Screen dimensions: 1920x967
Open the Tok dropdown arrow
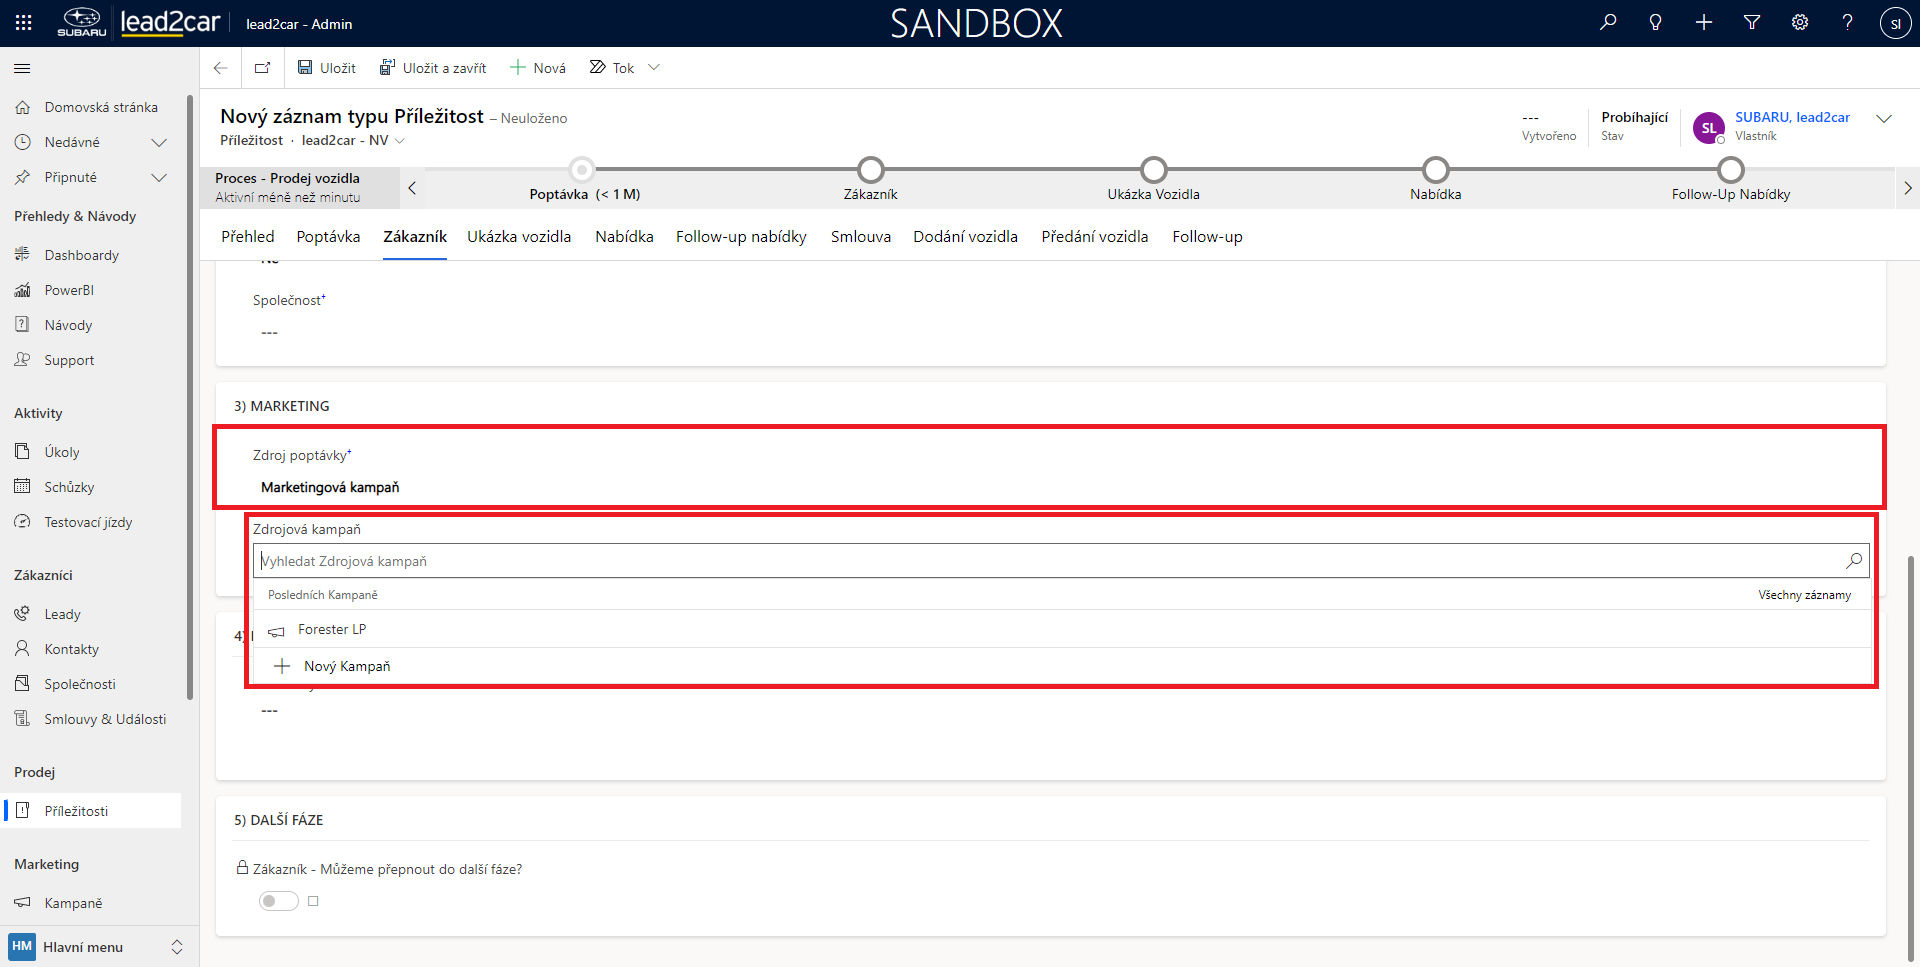click(654, 68)
